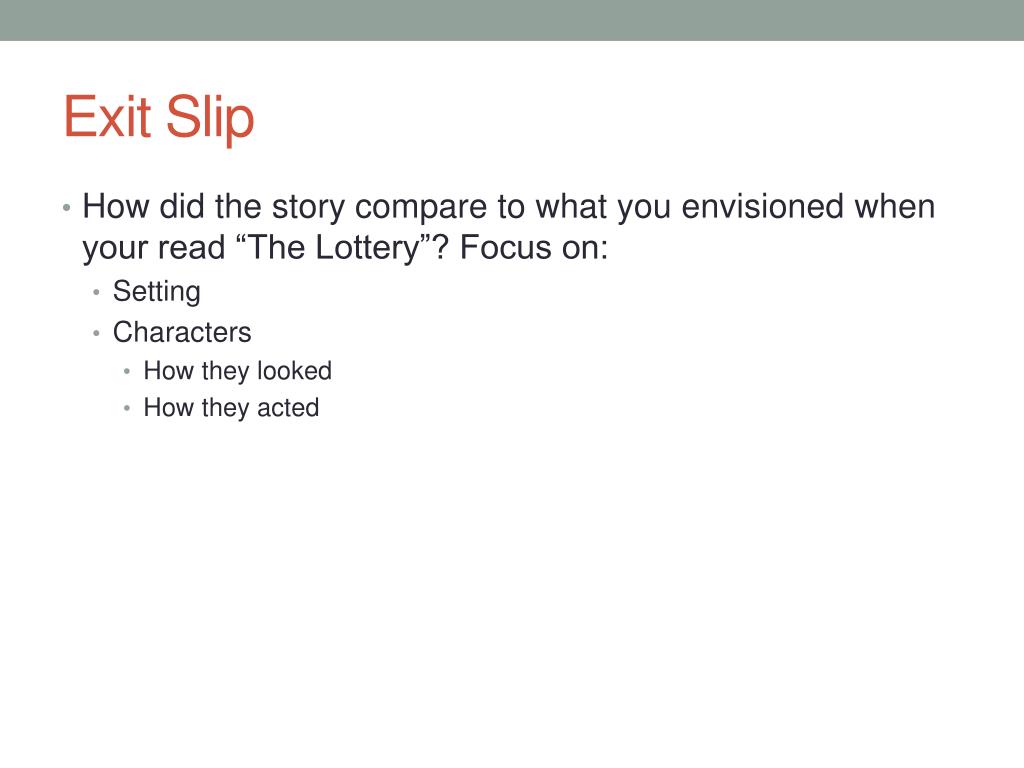Click the "Exit Slip" slide title
This screenshot has width=1024, height=768.
pyautogui.click(x=159, y=118)
